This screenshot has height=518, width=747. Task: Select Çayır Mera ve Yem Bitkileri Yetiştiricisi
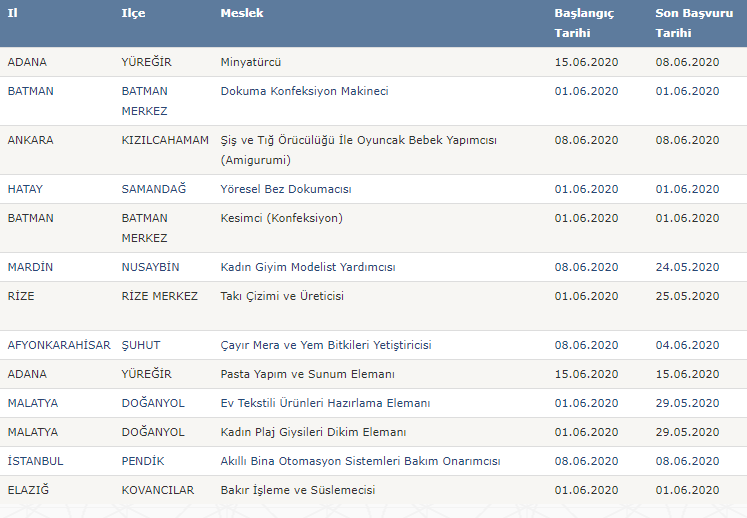(x=326, y=345)
